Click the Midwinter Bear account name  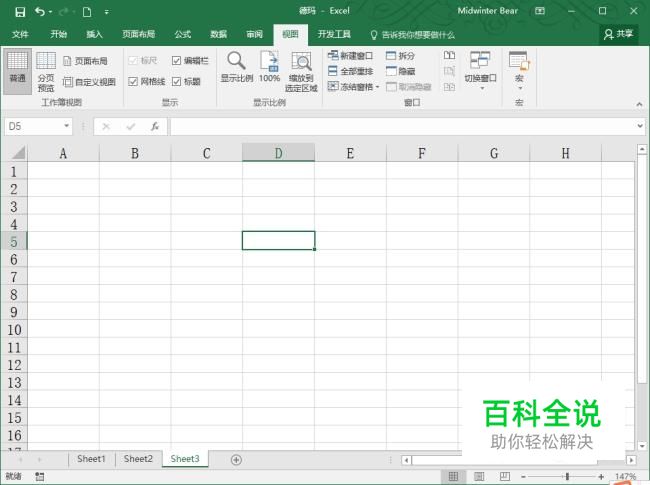[x=488, y=11]
